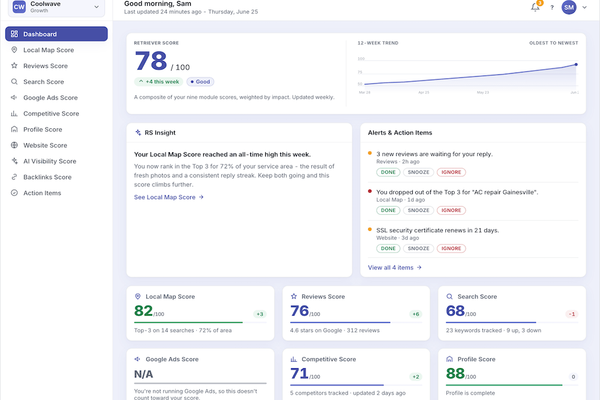Screen dimensions: 600x400
Task: Click the Local Map Score pin icon in sidebar
Action: [x=14, y=50]
